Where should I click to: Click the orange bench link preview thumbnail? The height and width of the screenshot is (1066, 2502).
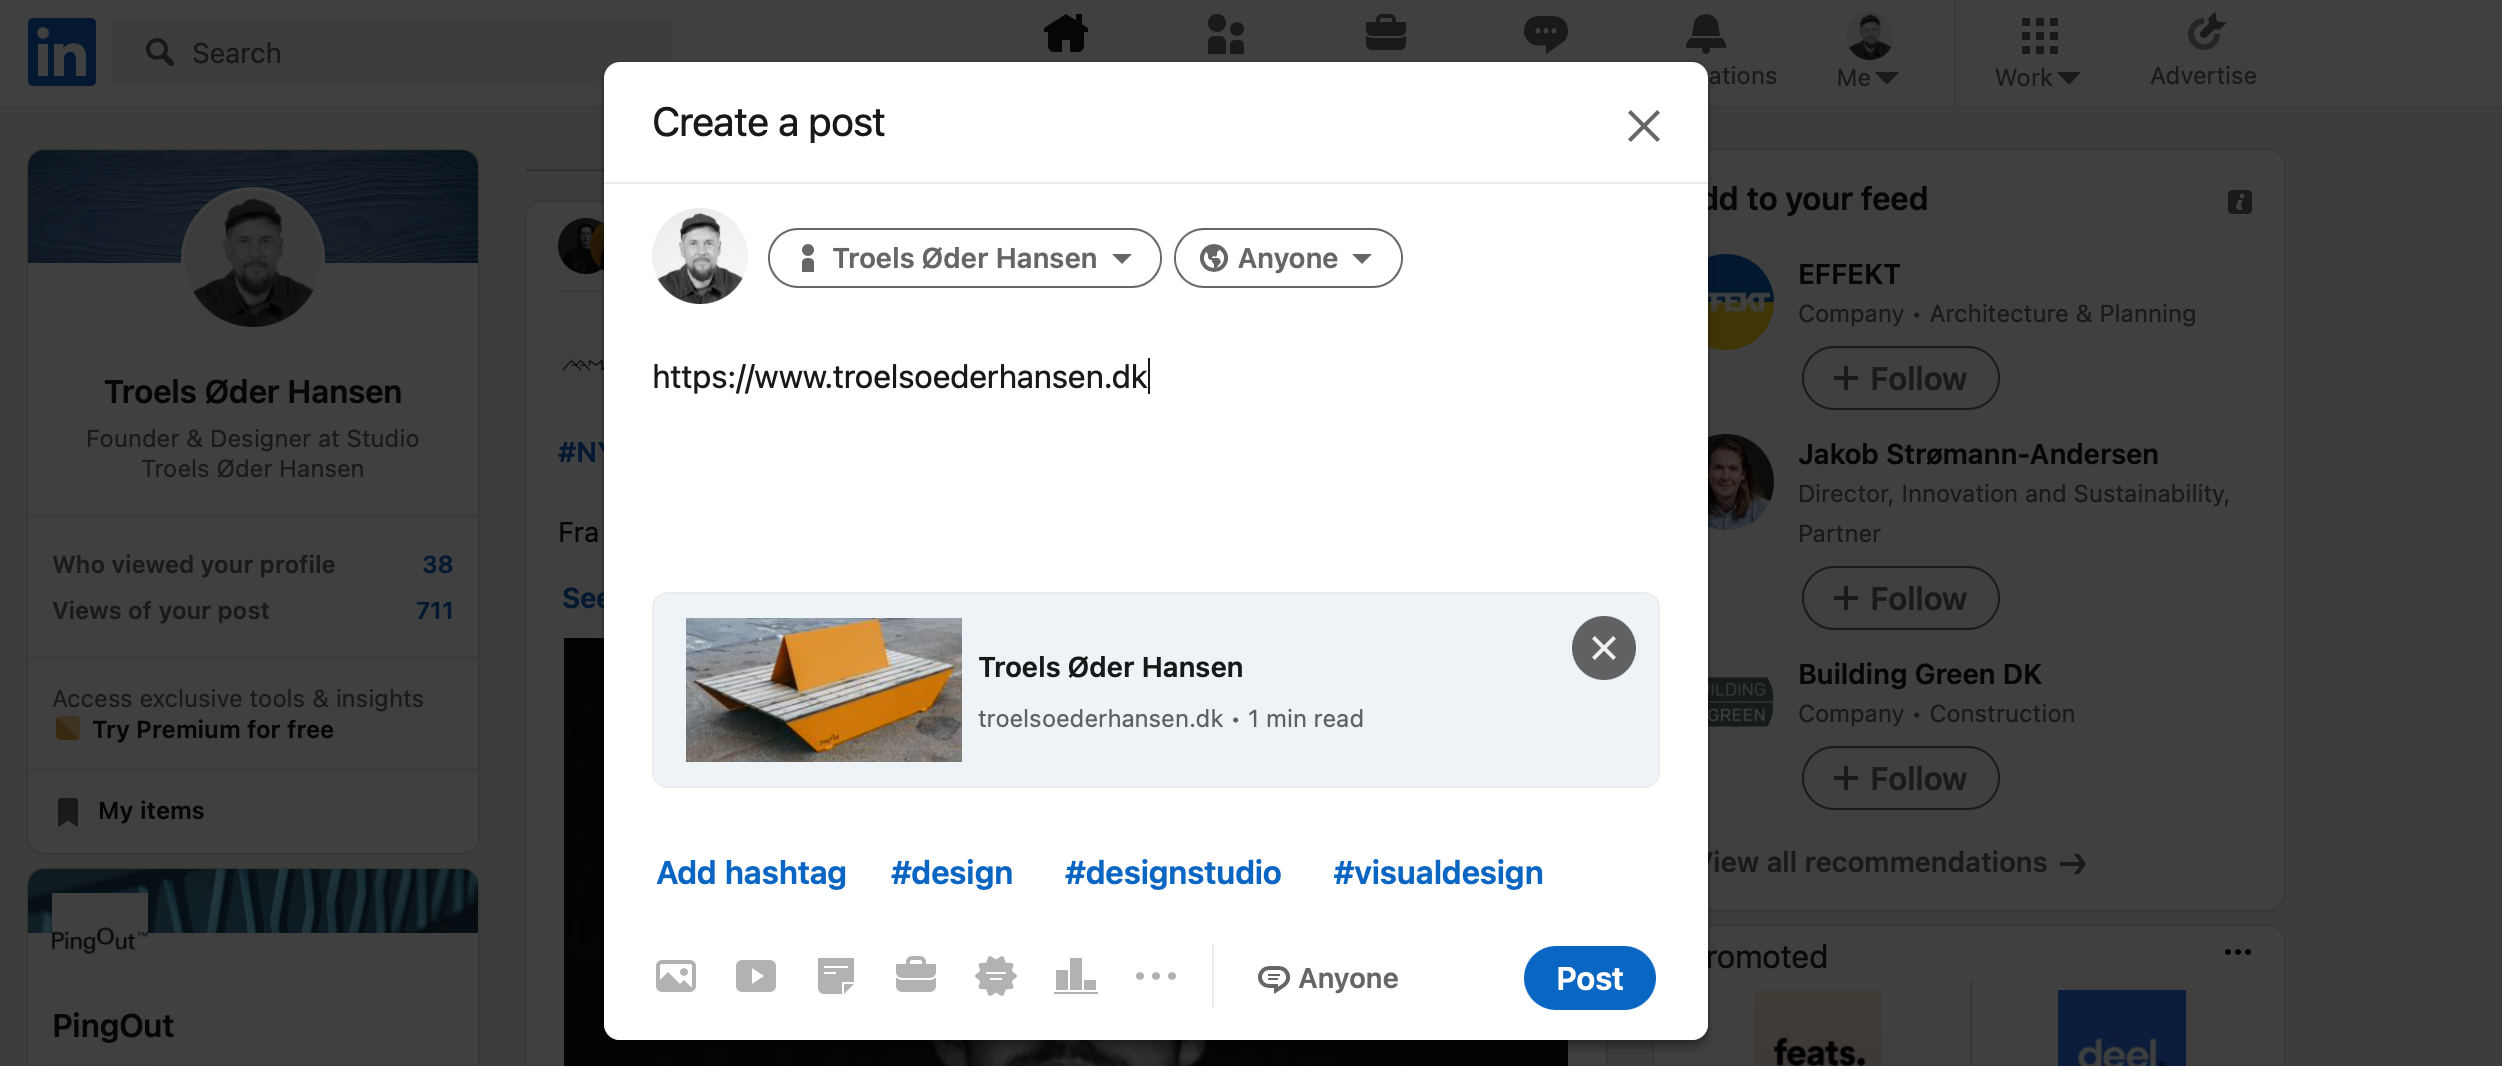point(823,690)
